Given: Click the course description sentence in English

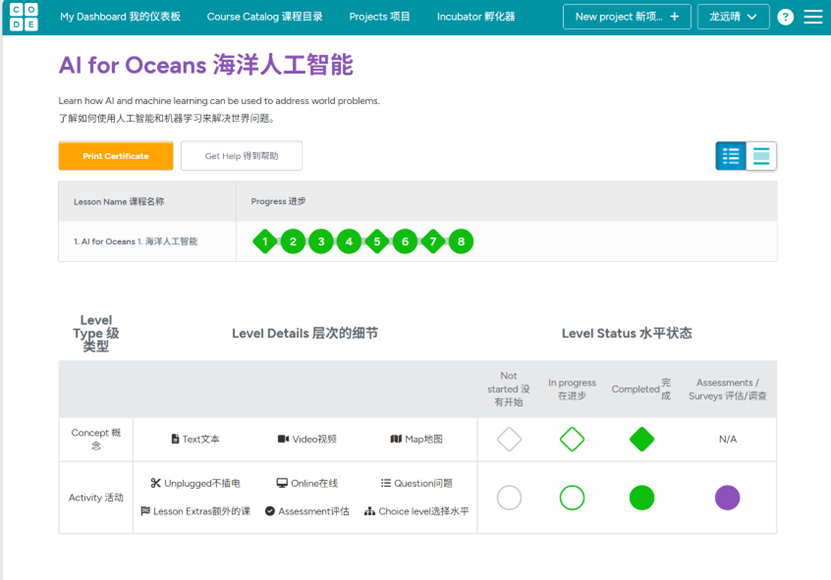Looking at the screenshot, I should (219, 101).
